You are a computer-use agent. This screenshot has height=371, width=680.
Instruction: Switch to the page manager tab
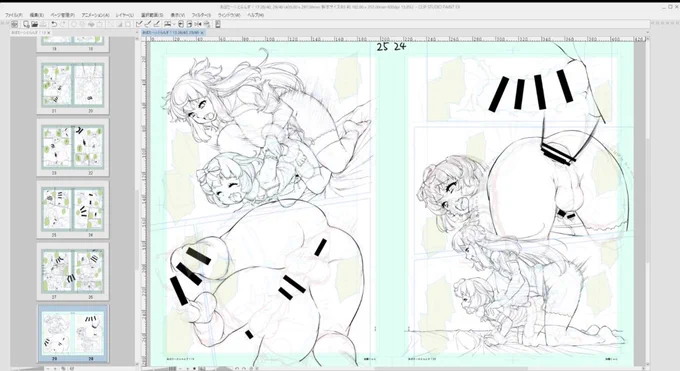28,33
